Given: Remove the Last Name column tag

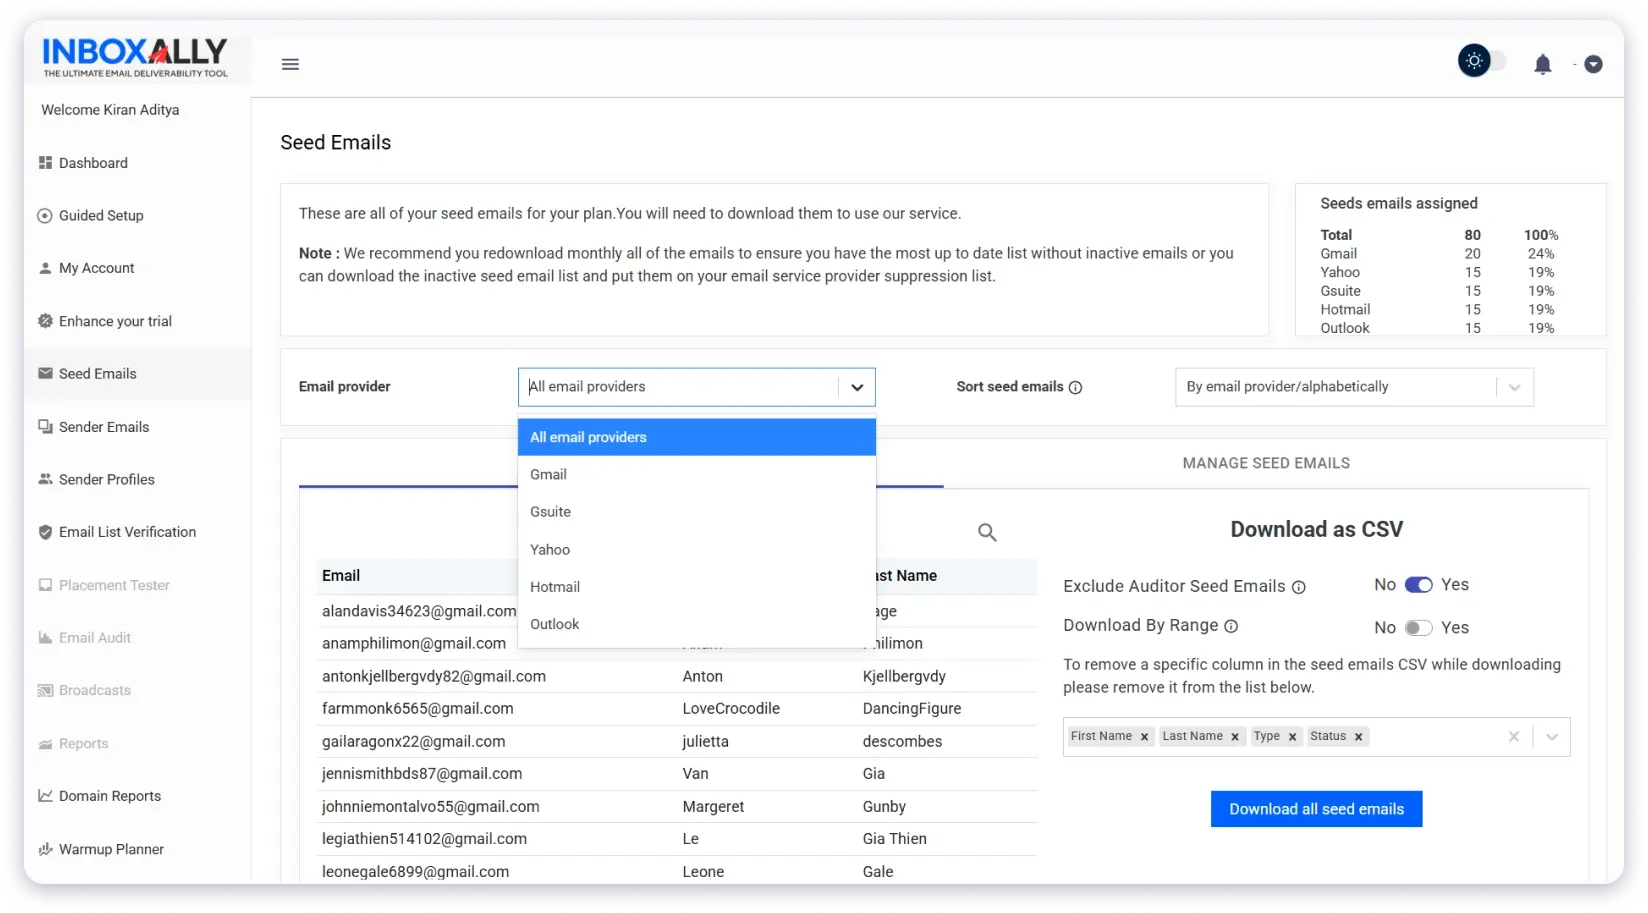Looking at the screenshot, I should tap(1235, 737).
